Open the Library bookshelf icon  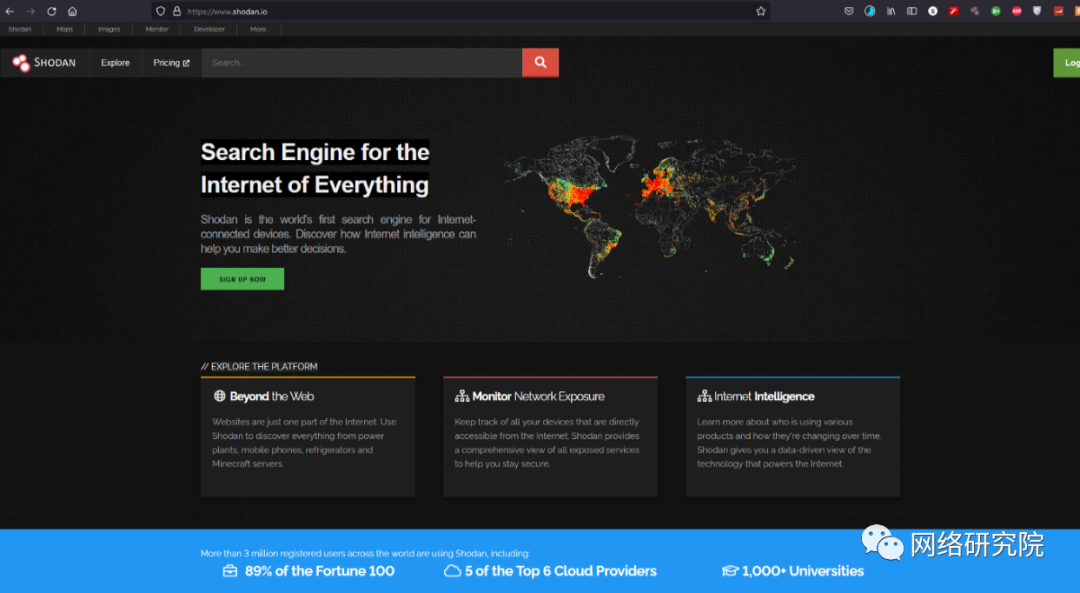pyautogui.click(x=891, y=11)
